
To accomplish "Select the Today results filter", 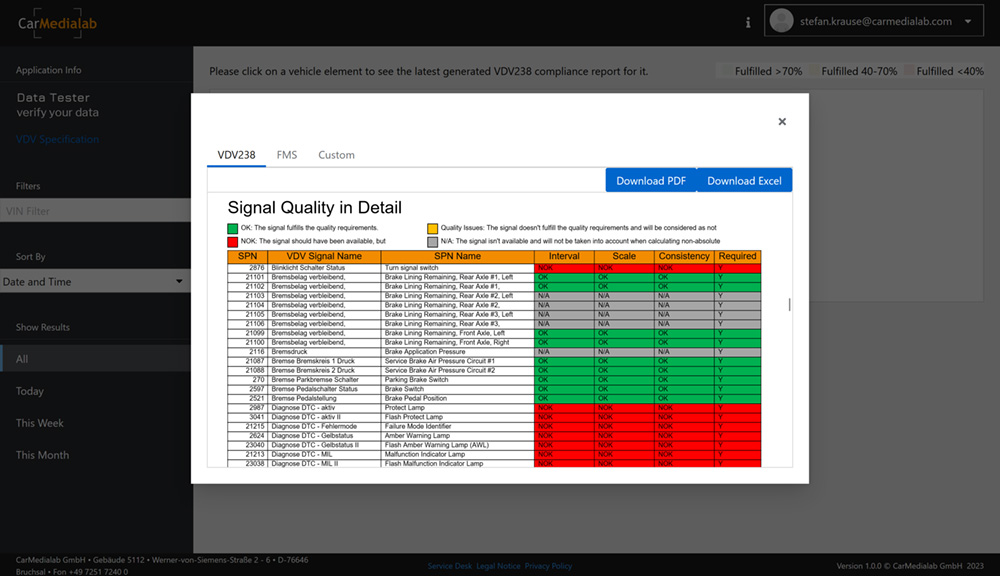I will 30,391.
